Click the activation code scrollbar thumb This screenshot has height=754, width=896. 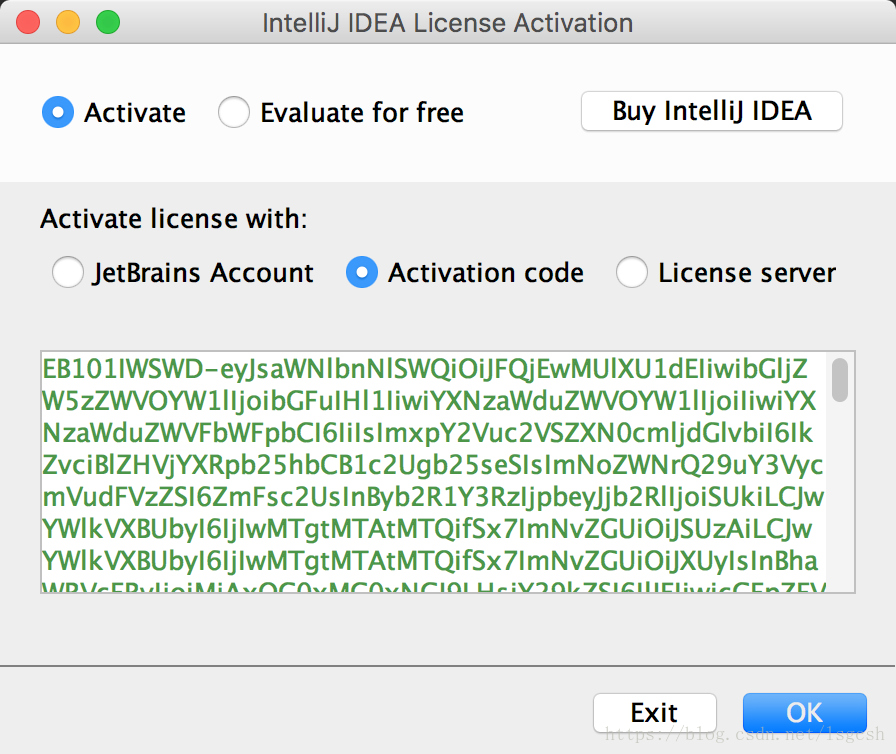pos(839,380)
